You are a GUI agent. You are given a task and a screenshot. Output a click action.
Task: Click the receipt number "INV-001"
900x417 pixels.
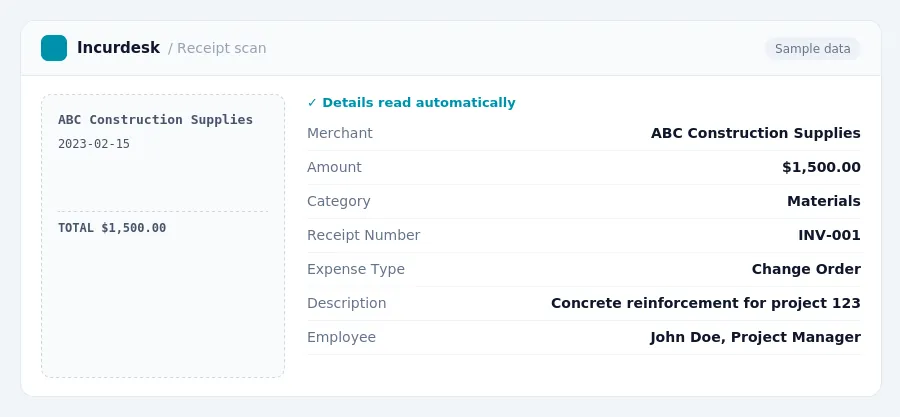[829, 235]
